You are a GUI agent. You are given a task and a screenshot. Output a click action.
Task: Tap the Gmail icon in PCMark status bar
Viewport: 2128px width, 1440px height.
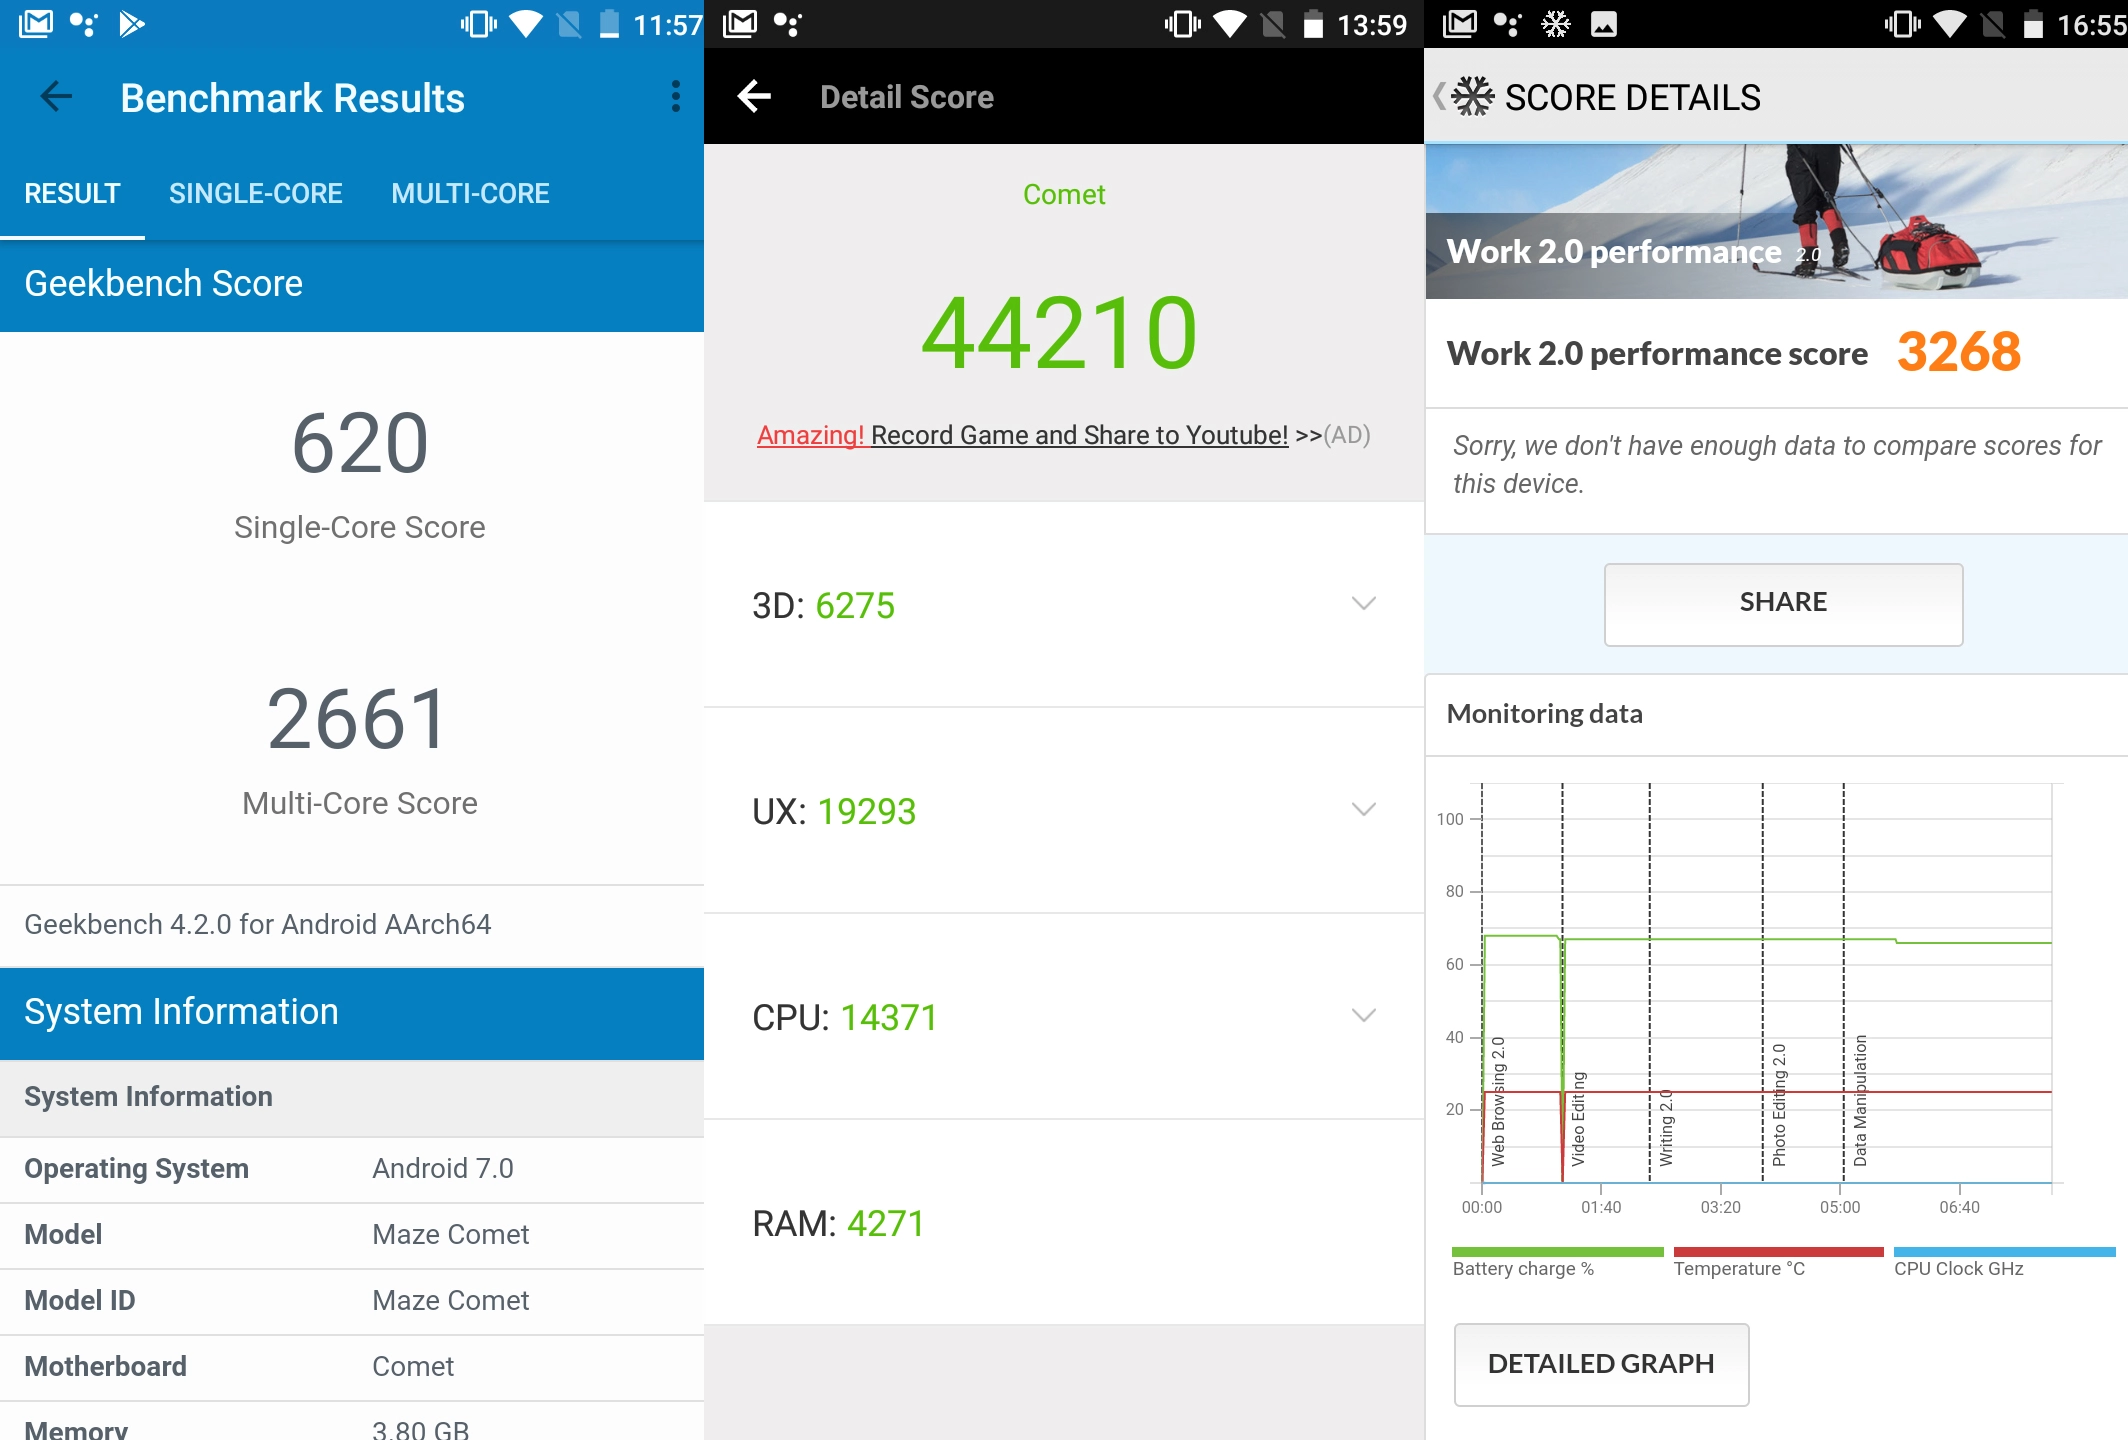click(x=1460, y=24)
